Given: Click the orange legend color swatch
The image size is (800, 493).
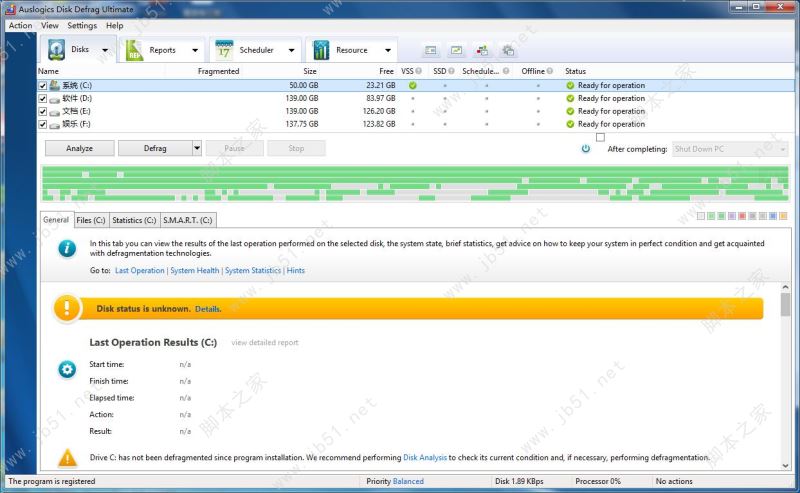Looking at the screenshot, I should [783, 216].
